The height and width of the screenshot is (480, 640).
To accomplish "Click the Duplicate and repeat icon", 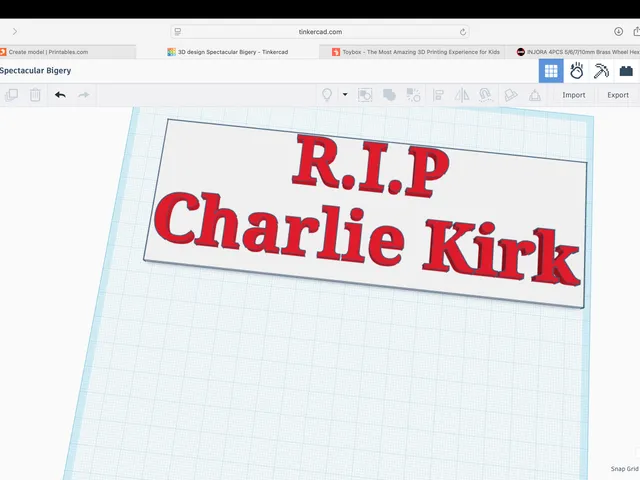I will tap(11, 95).
